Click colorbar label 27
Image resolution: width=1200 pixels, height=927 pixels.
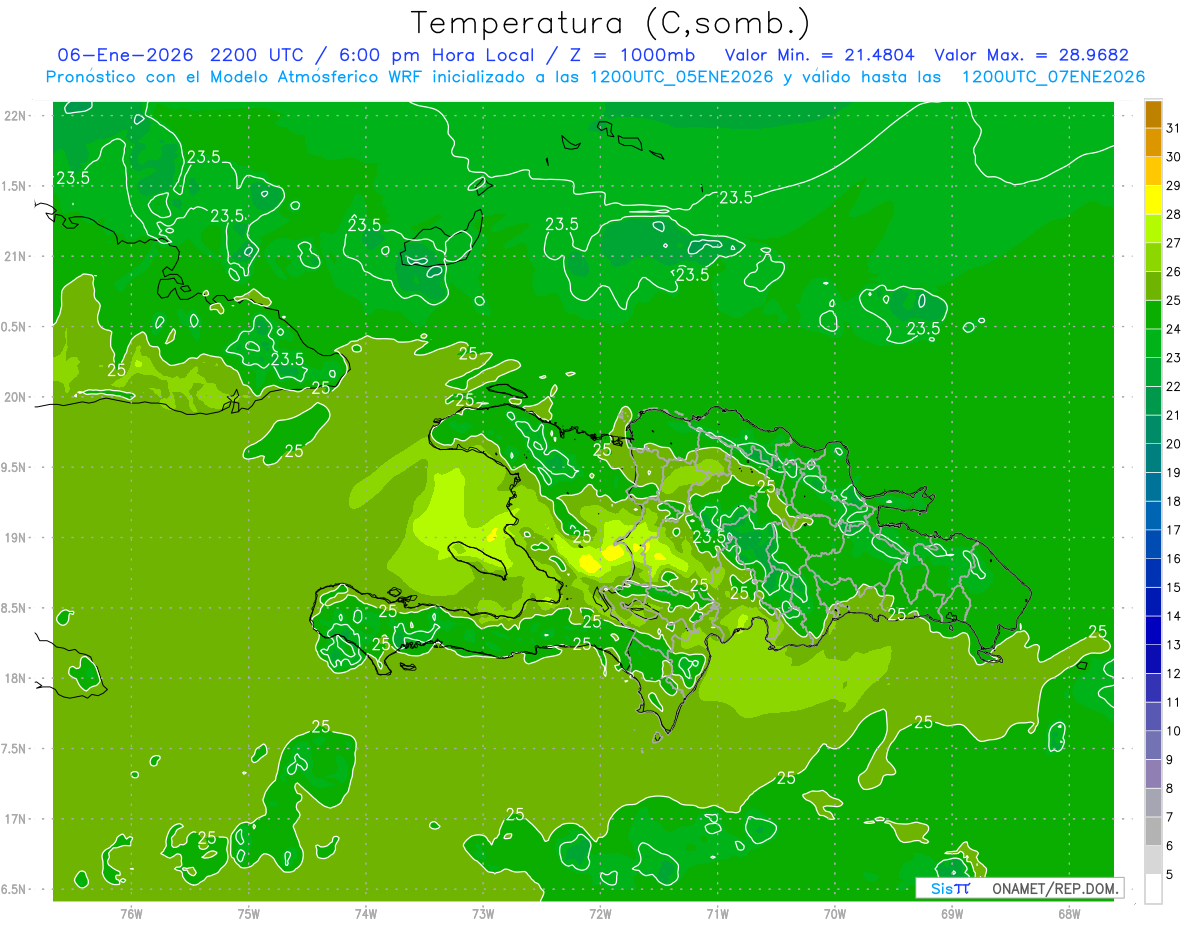pos(1174,243)
